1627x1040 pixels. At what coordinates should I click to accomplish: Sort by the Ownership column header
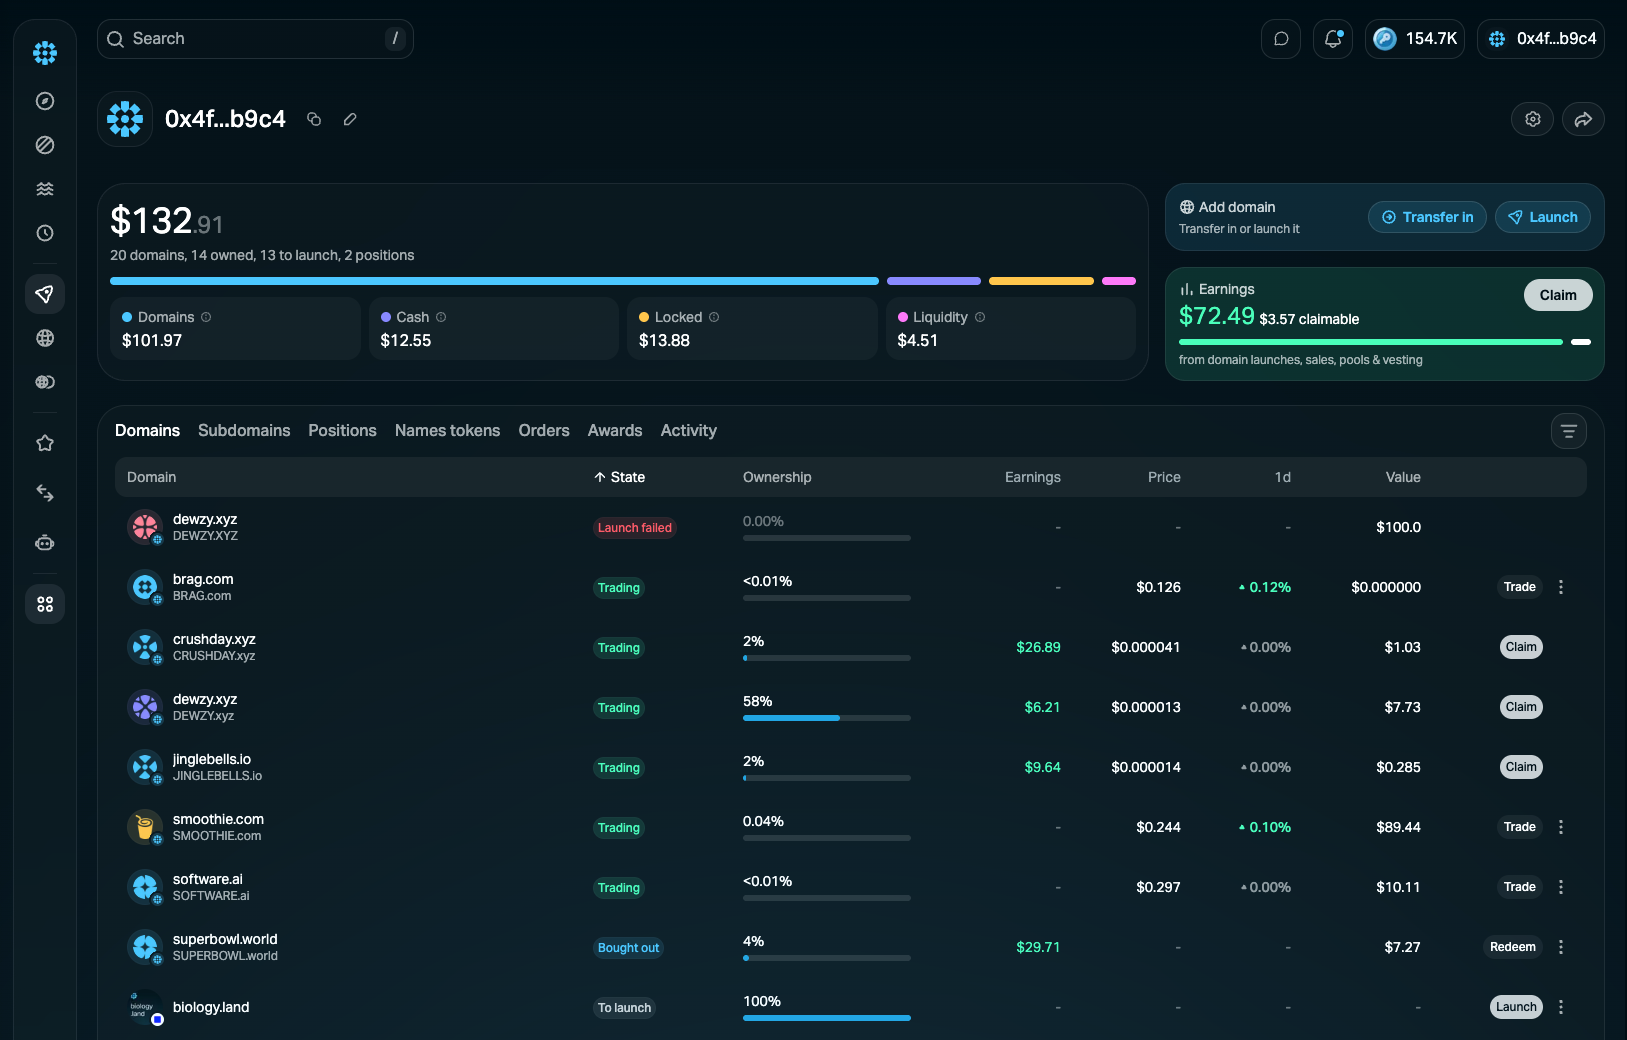coord(777,477)
